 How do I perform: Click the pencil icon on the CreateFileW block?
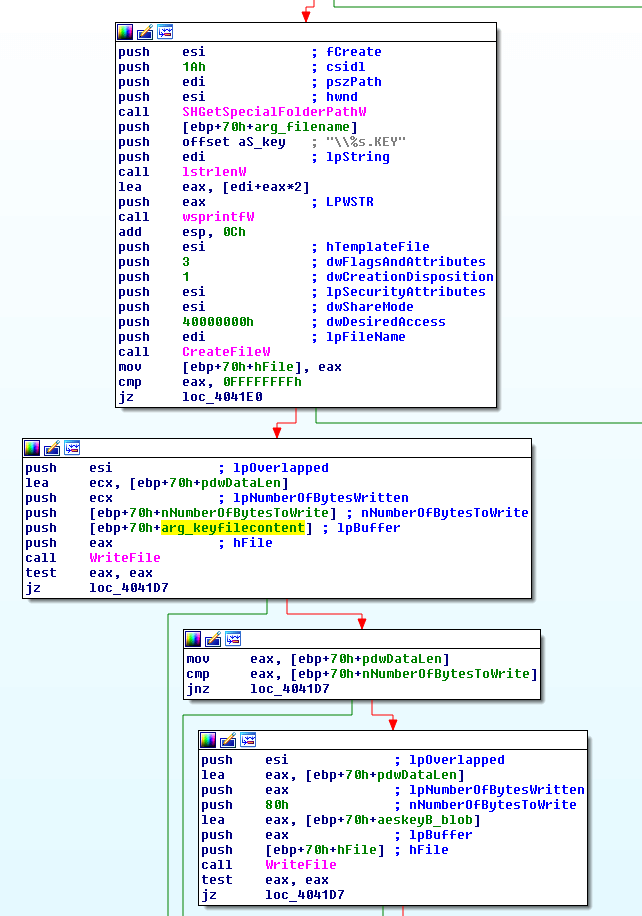[x=145, y=32]
